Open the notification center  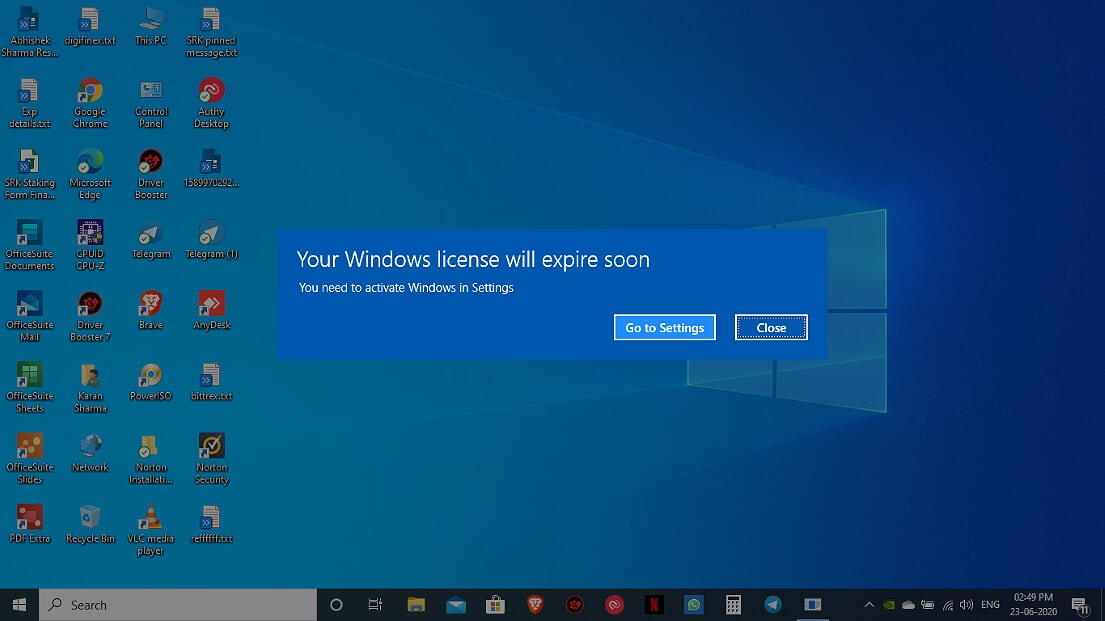pos(1081,604)
